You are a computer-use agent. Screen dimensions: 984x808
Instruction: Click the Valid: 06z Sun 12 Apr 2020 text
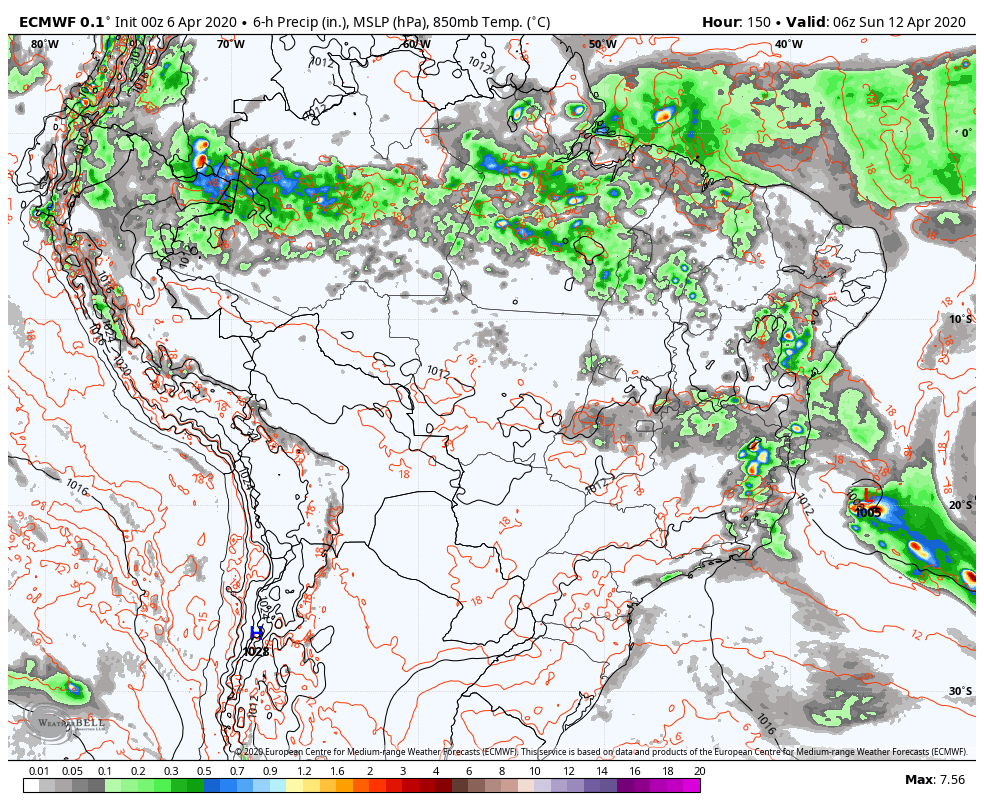(x=883, y=22)
